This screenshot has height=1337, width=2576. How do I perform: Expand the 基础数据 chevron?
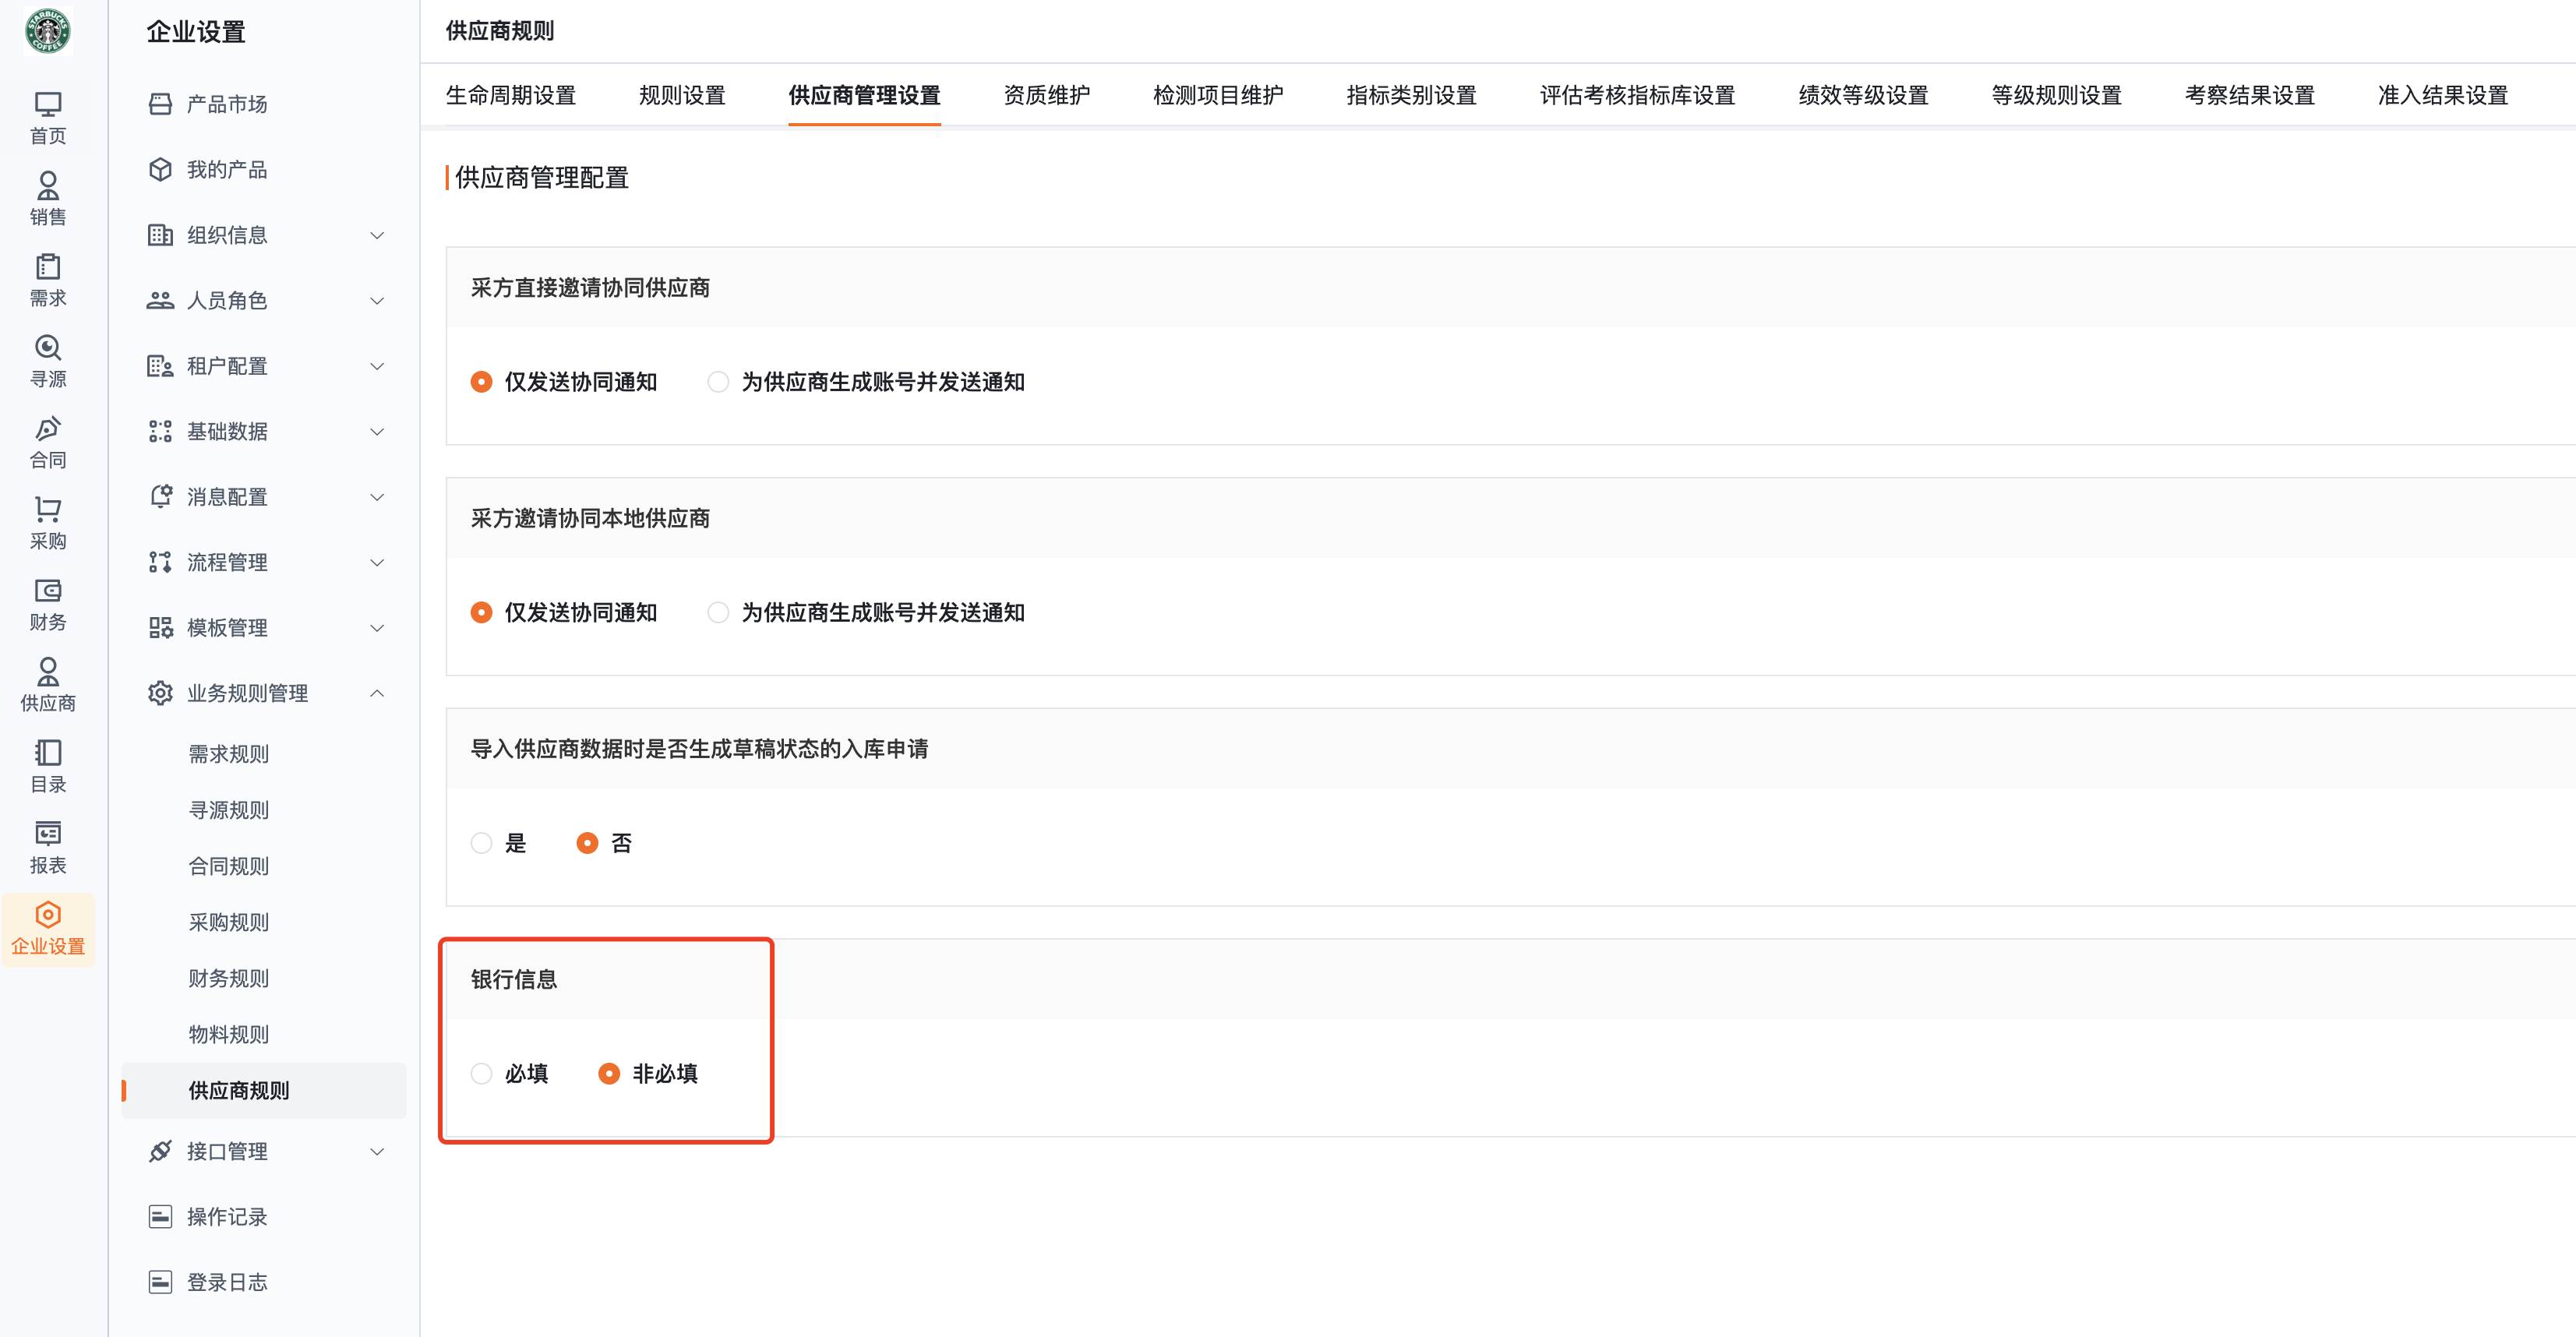(377, 431)
